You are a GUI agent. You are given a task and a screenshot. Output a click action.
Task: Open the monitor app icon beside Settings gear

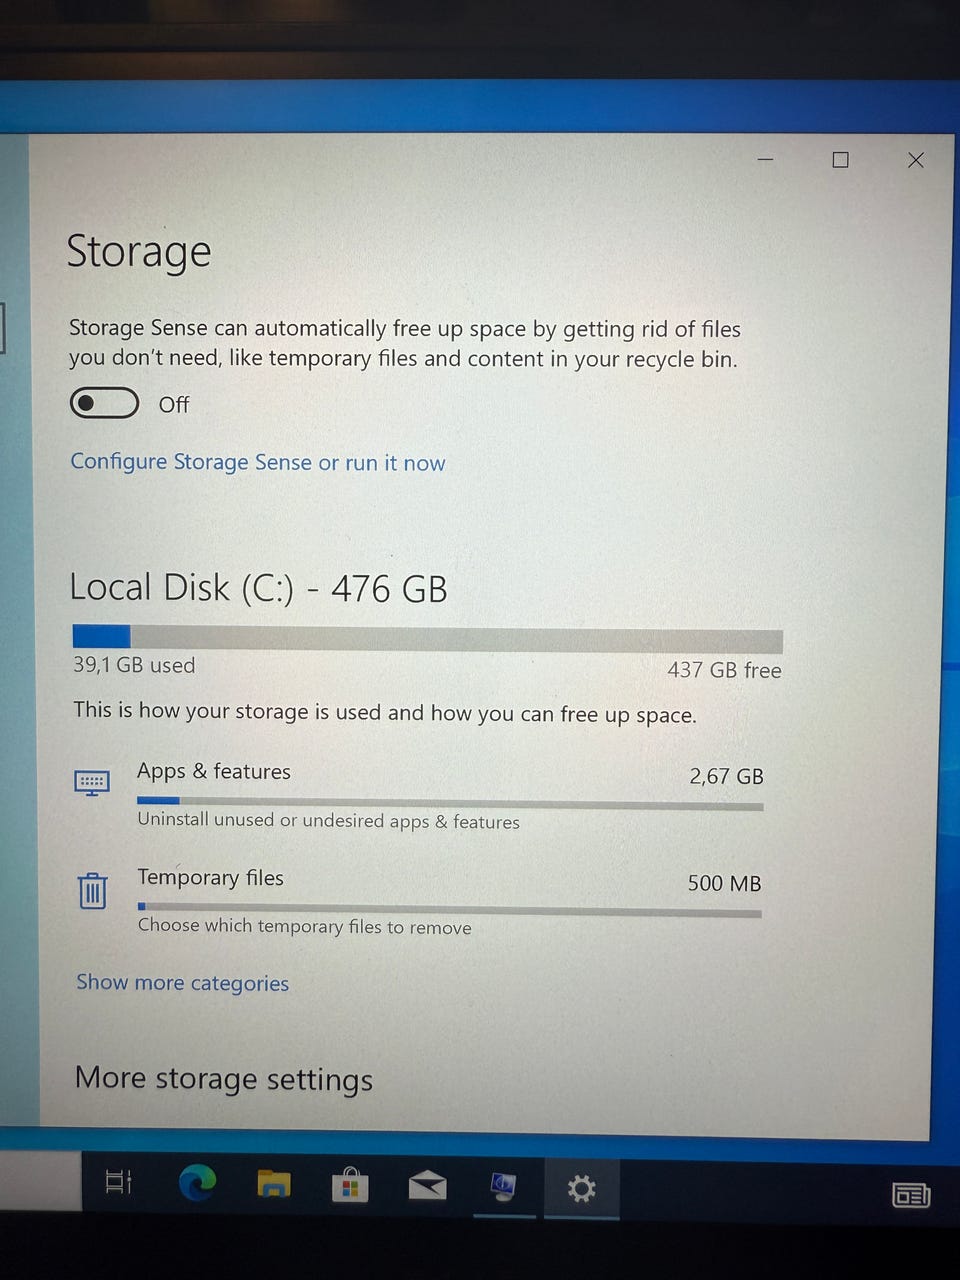[503, 1187]
